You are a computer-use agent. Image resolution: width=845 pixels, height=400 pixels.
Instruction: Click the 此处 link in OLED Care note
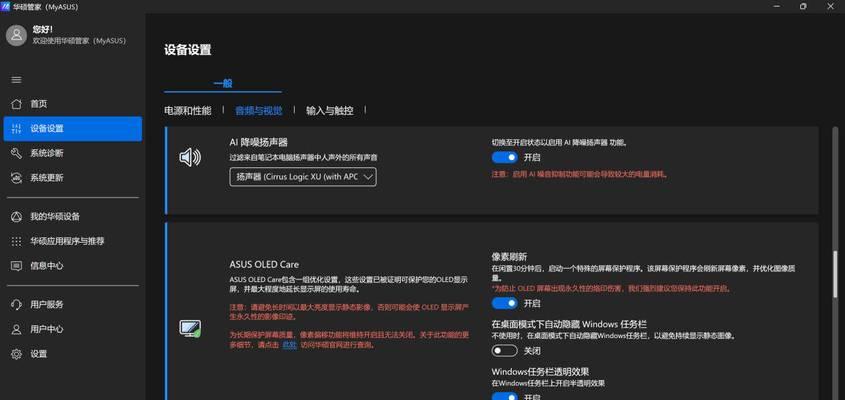(290, 345)
